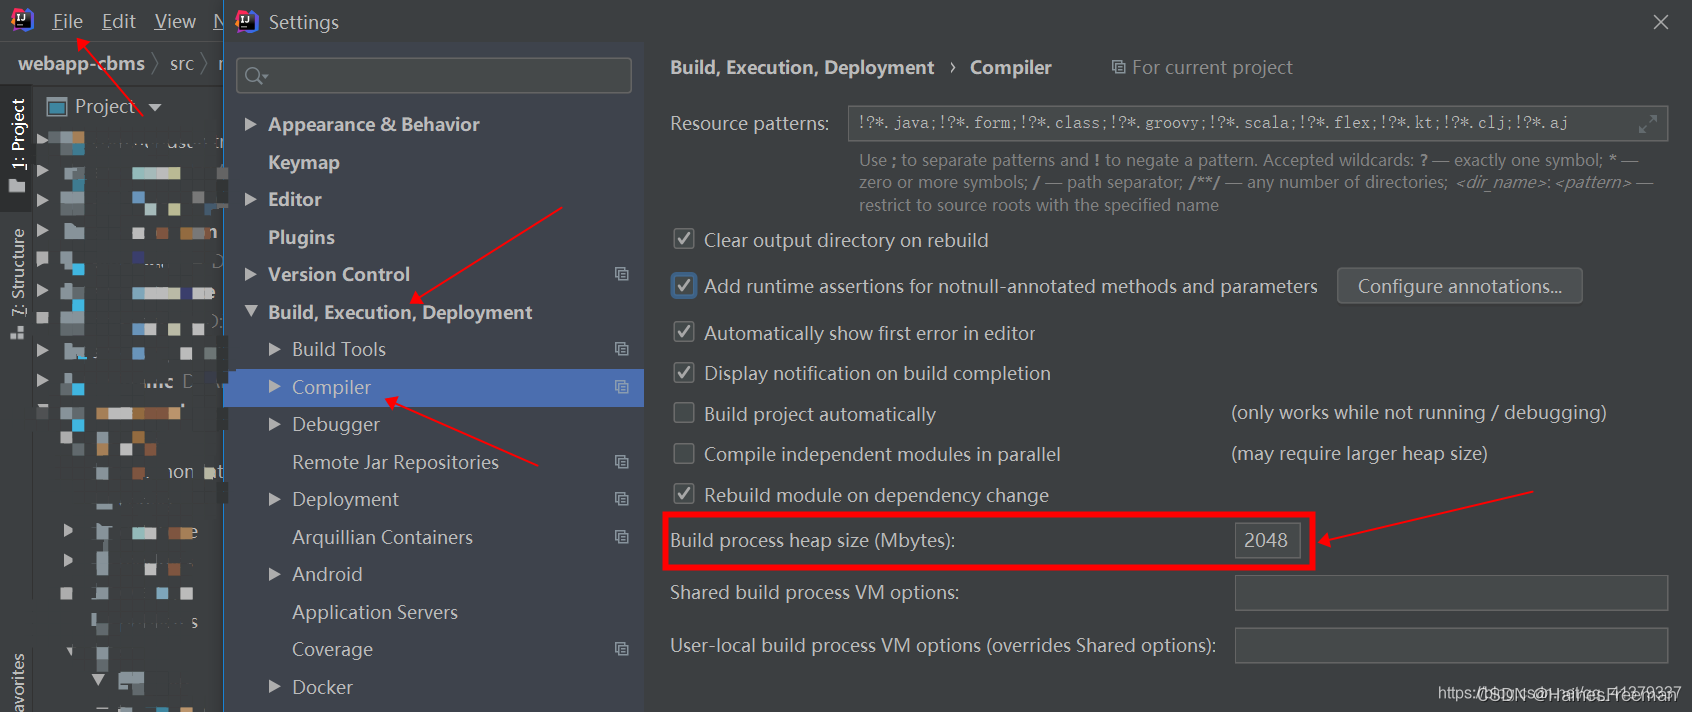Expand the Version Control section arrow

click(x=251, y=274)
